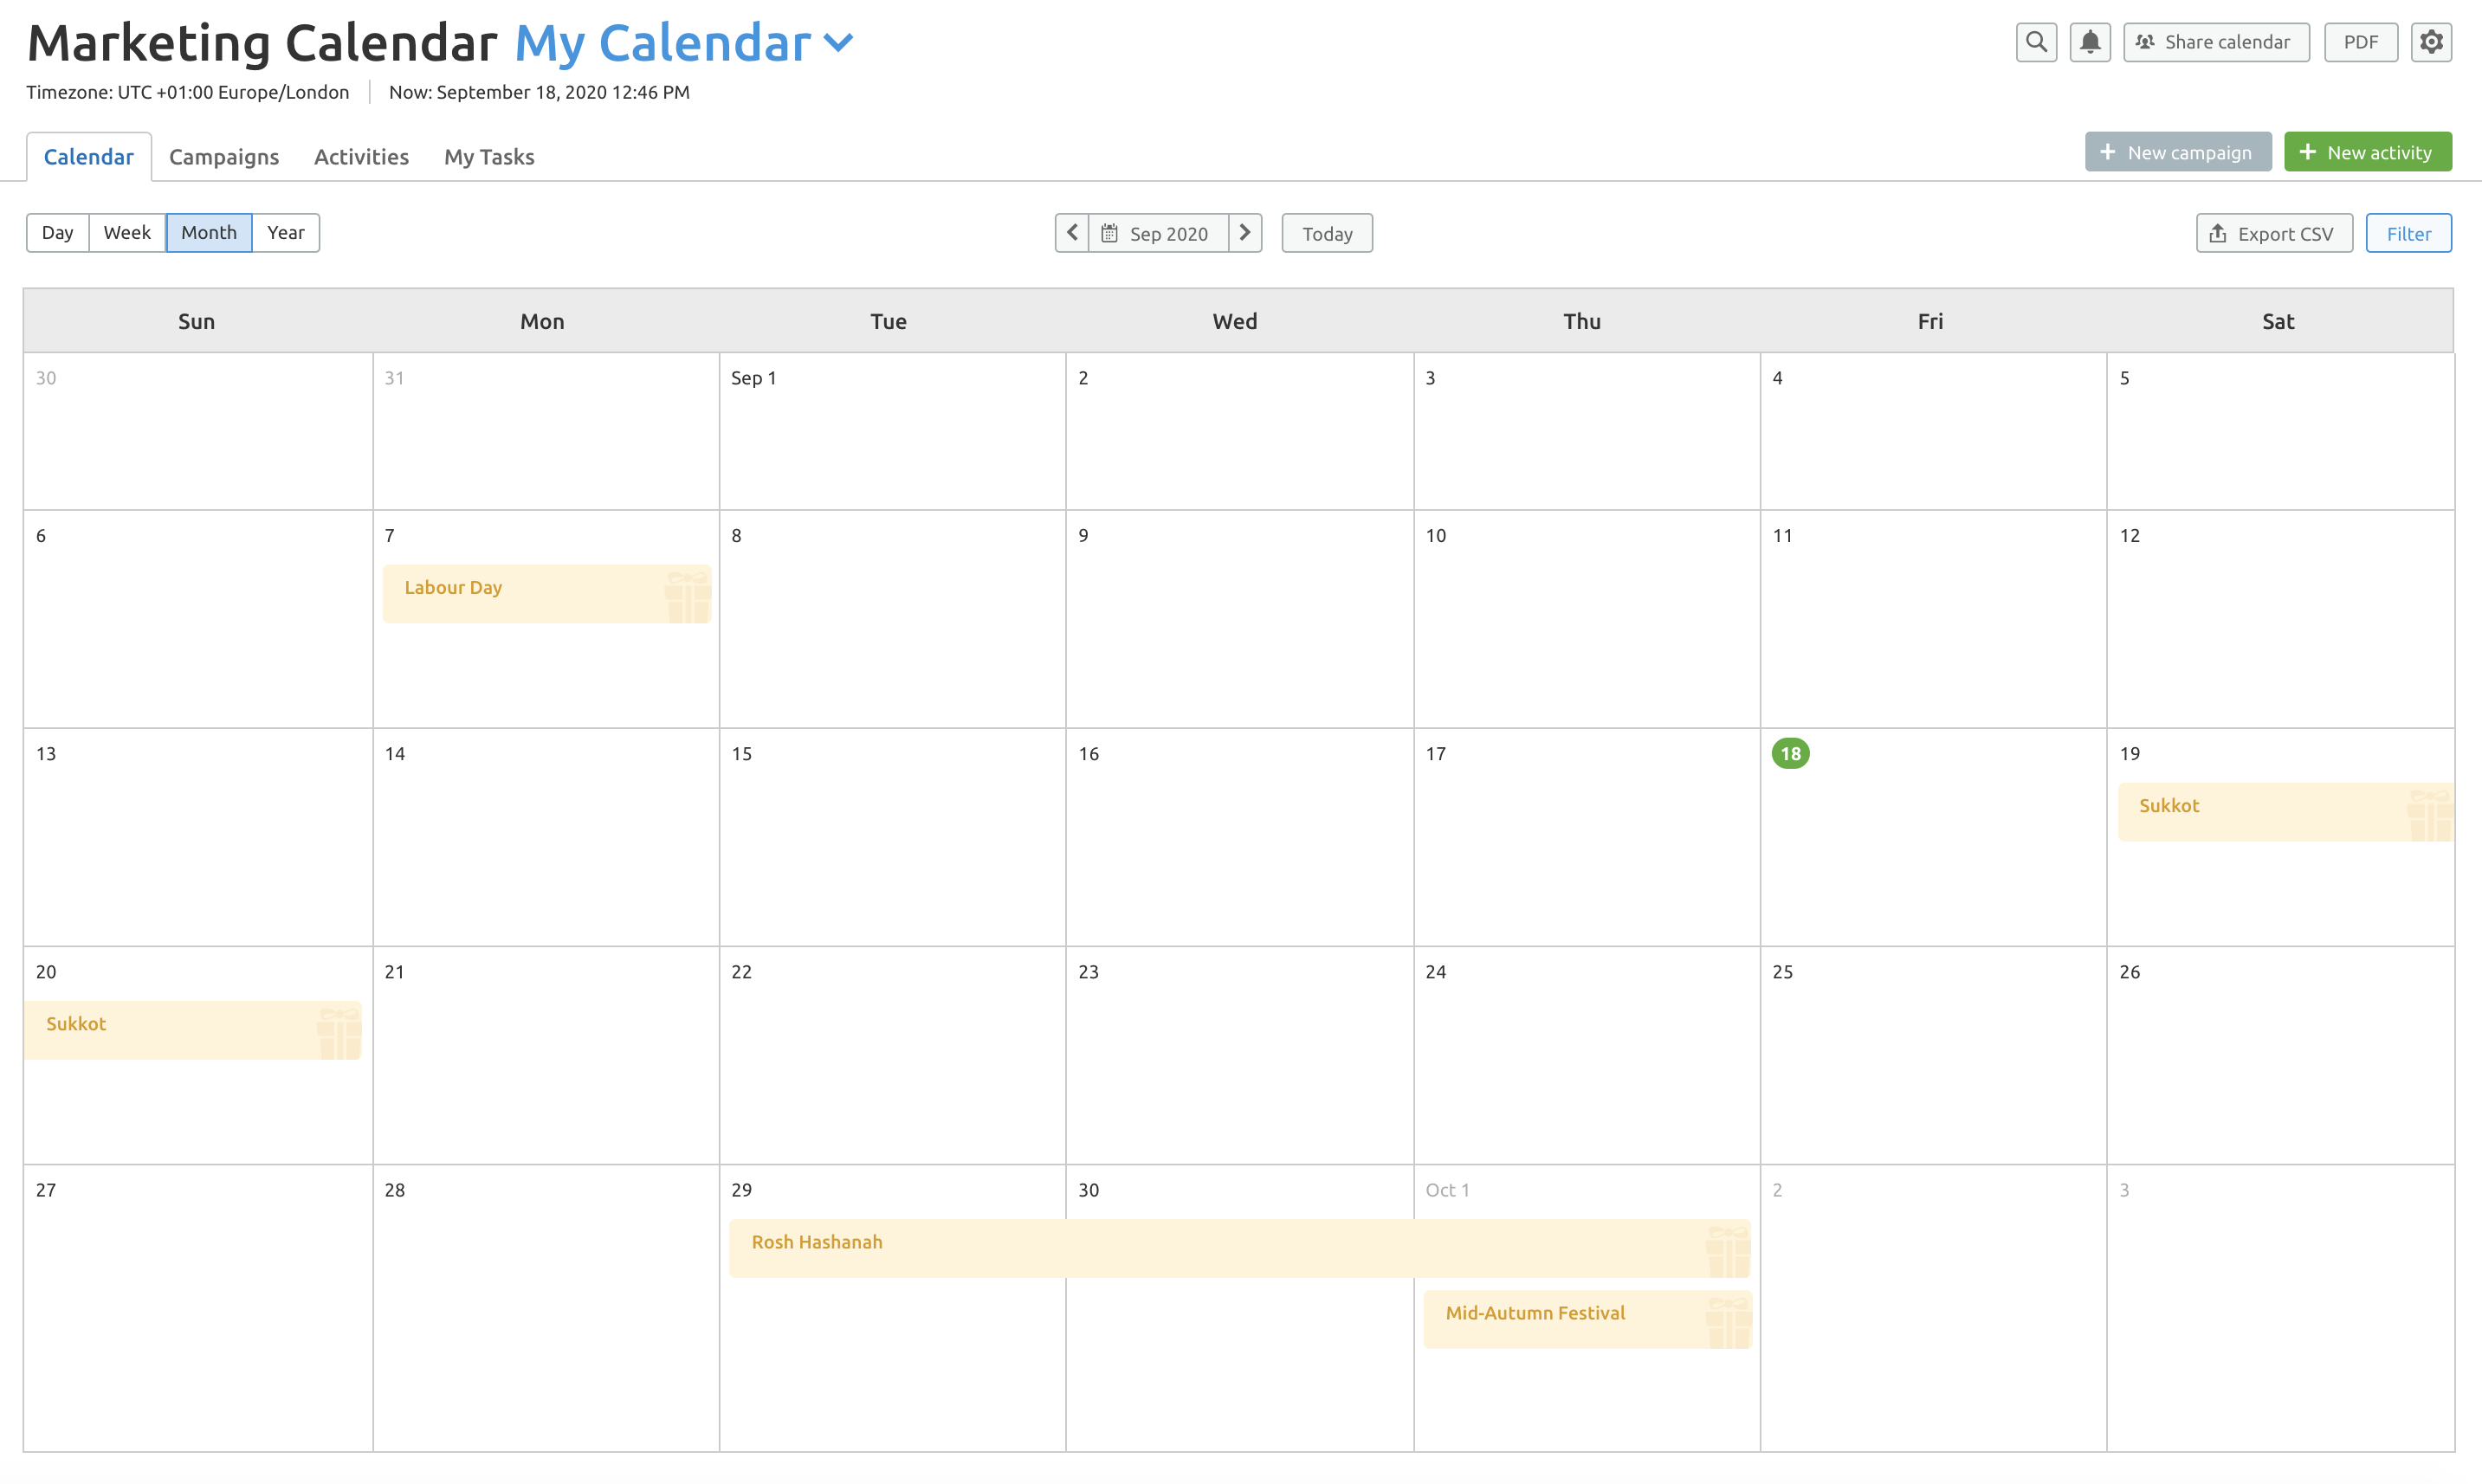
Task: Open the Campaigns tab
Action: 224,156
